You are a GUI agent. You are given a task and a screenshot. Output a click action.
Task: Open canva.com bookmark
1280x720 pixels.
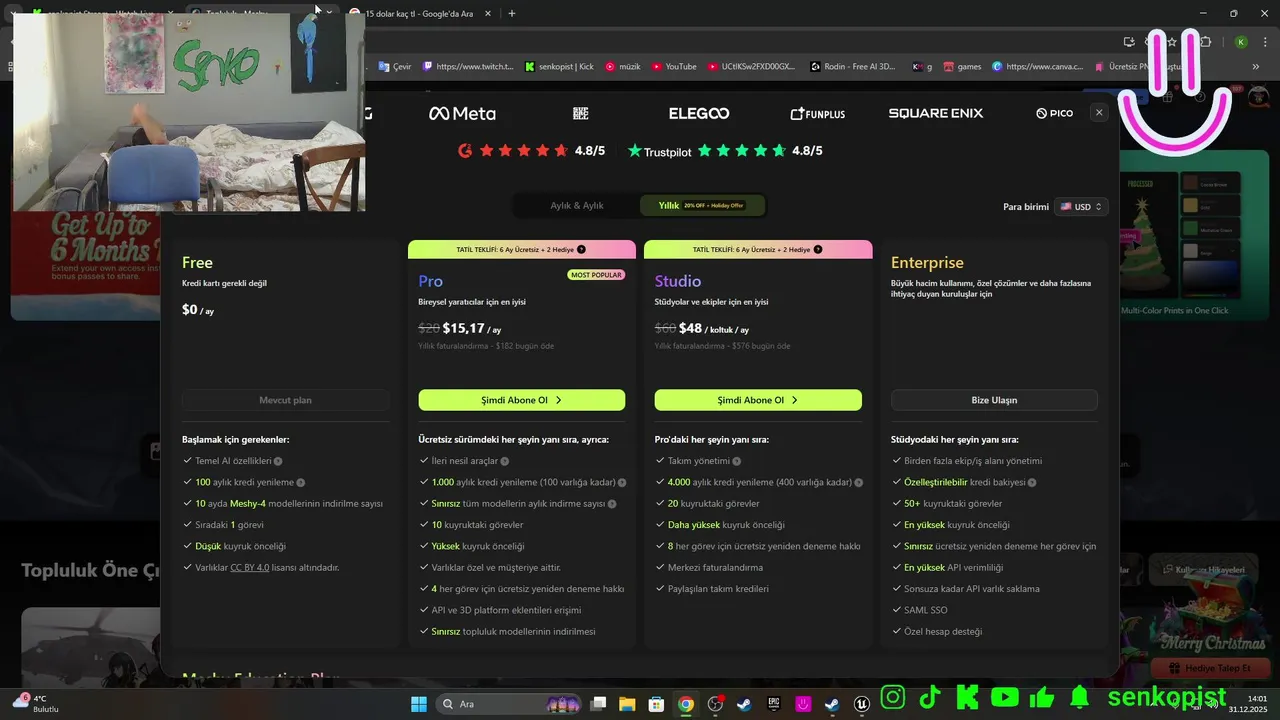1038,67
